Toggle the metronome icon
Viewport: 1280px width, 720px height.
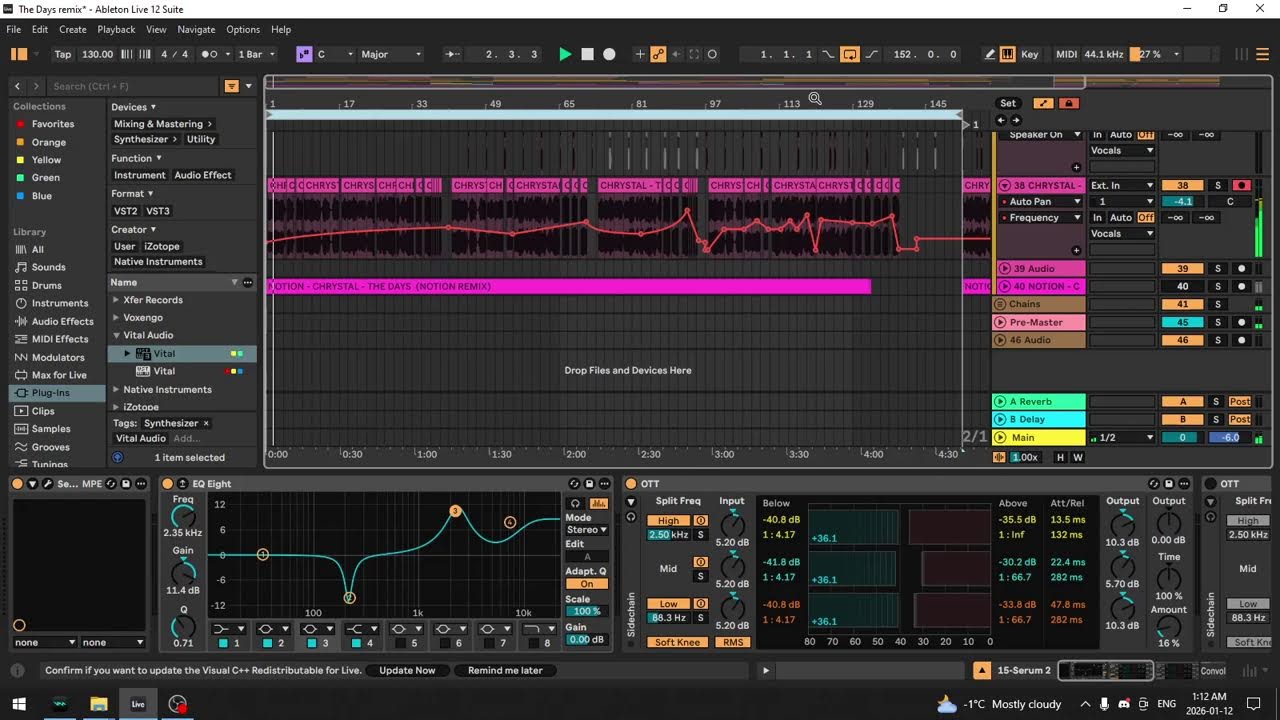tap(209, 54)
